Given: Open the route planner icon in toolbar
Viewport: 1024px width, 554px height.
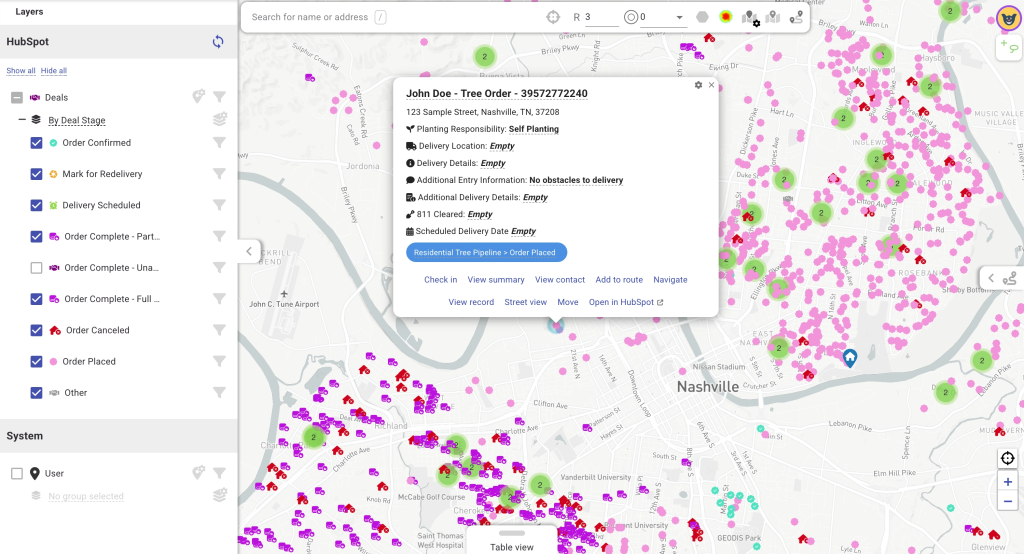Looking at the screenshot, I should coord(796,17).
